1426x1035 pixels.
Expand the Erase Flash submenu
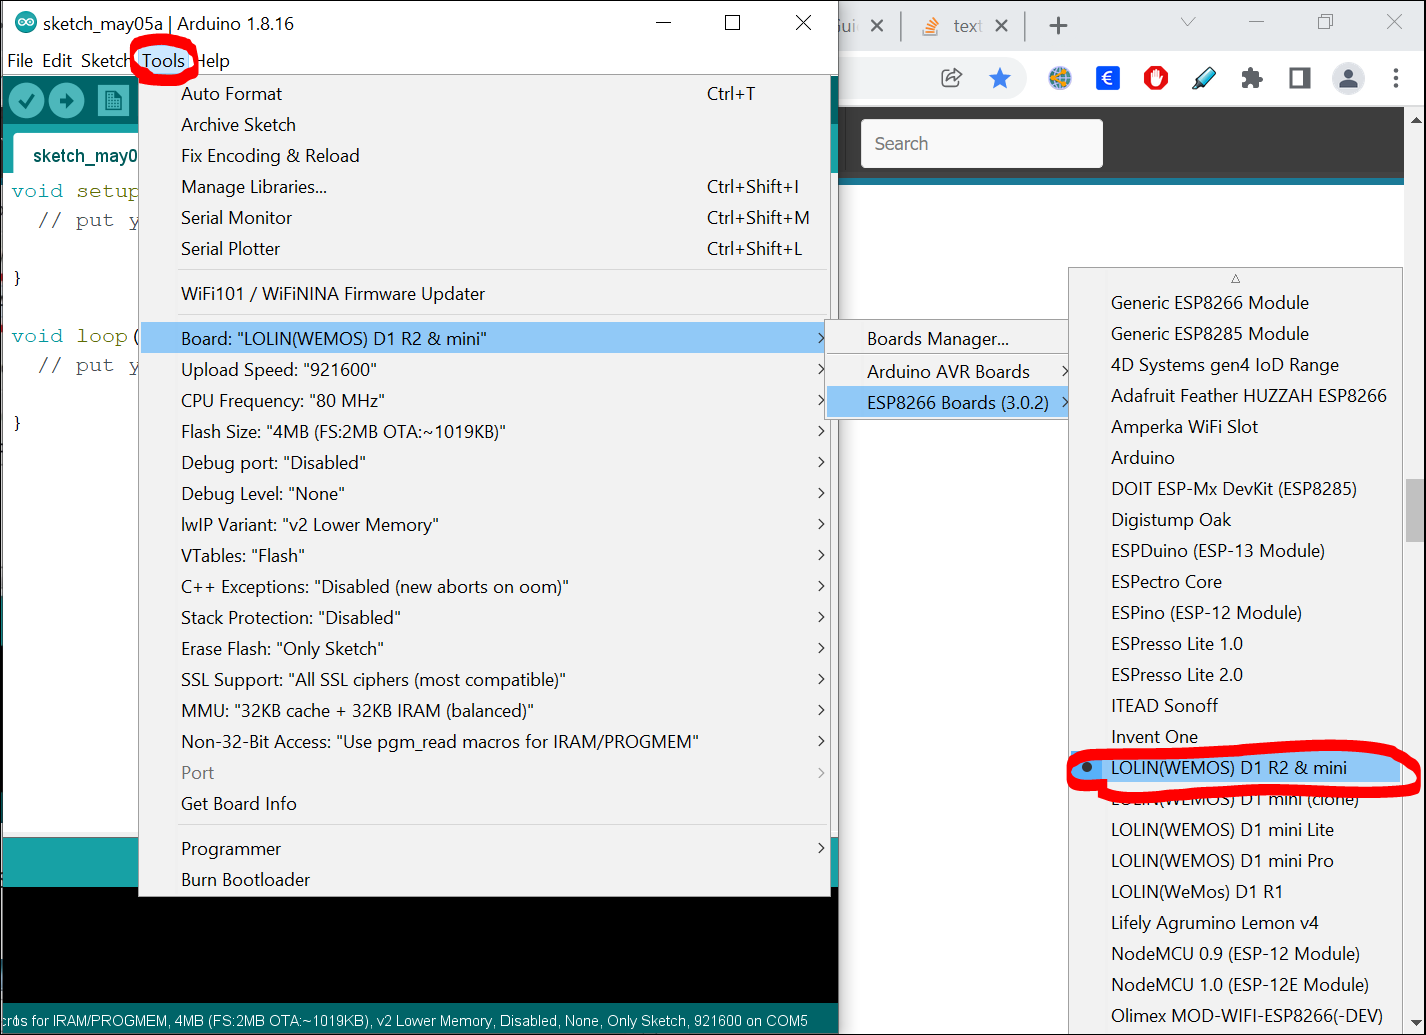pos(484,648)
